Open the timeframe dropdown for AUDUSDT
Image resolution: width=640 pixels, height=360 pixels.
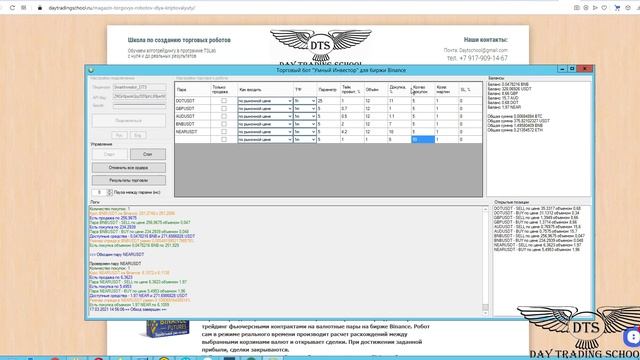[x=305, y=116]
